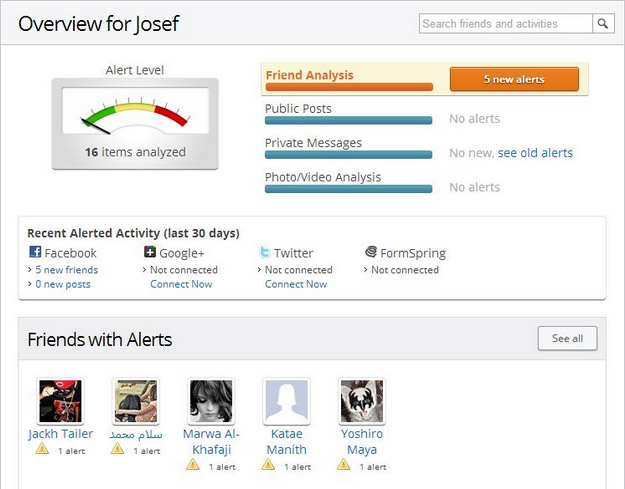Click the Twitter bird icon

pos(265,253)
